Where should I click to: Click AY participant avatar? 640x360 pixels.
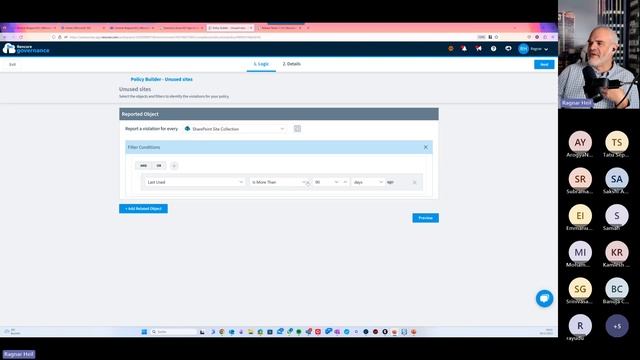pyautogui.click(x=580, y=142)
